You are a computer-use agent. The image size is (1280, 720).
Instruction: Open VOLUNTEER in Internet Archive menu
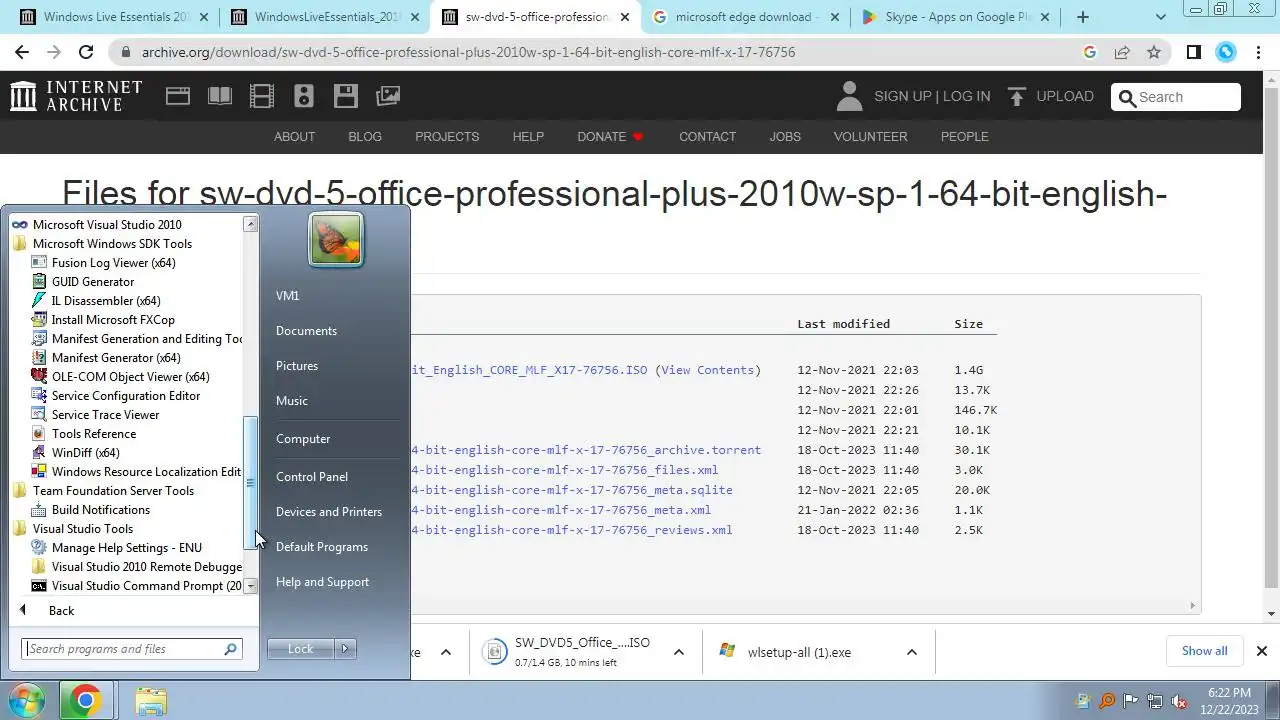[x=870, y=137]
